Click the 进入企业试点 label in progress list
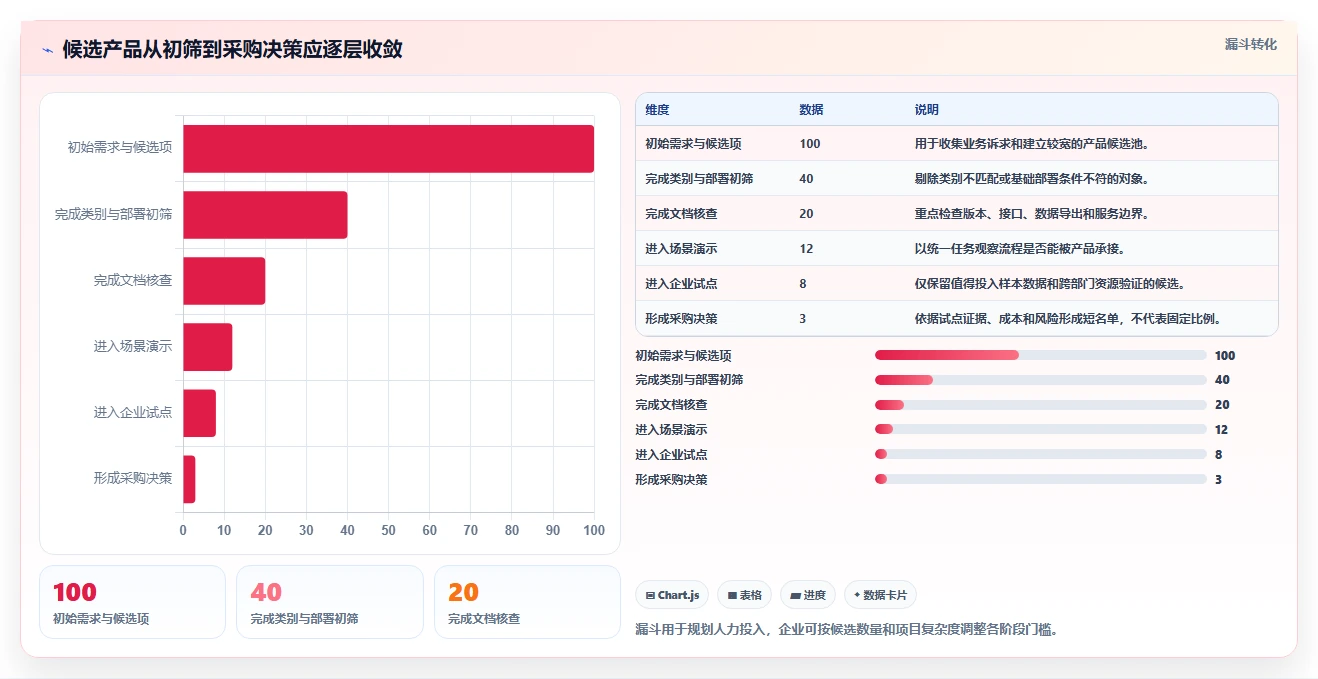Image resolution: width=1318 pixels, height=679 pixels. pos(671,454)
